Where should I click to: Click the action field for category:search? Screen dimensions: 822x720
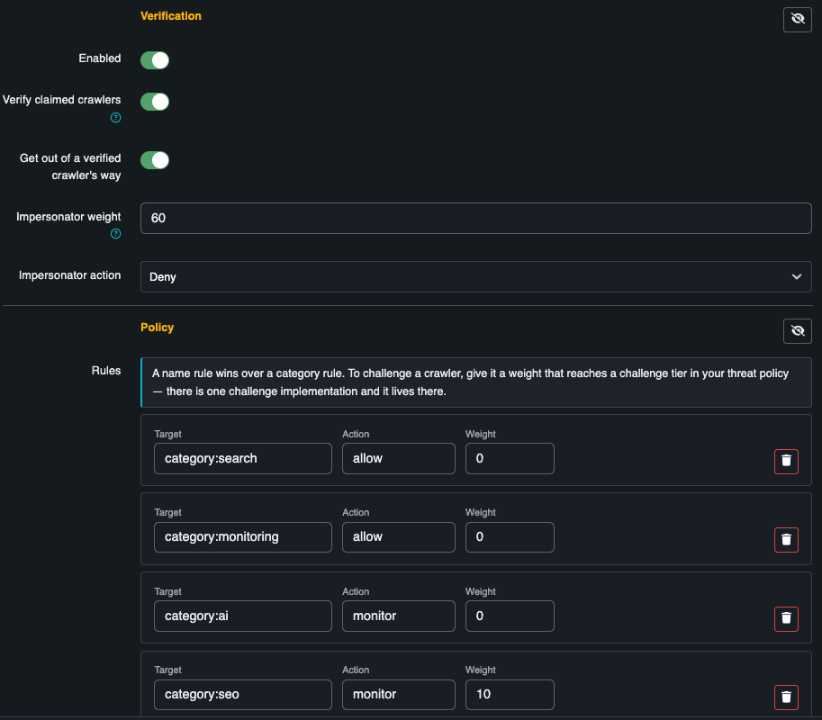[x=398, y=458]
